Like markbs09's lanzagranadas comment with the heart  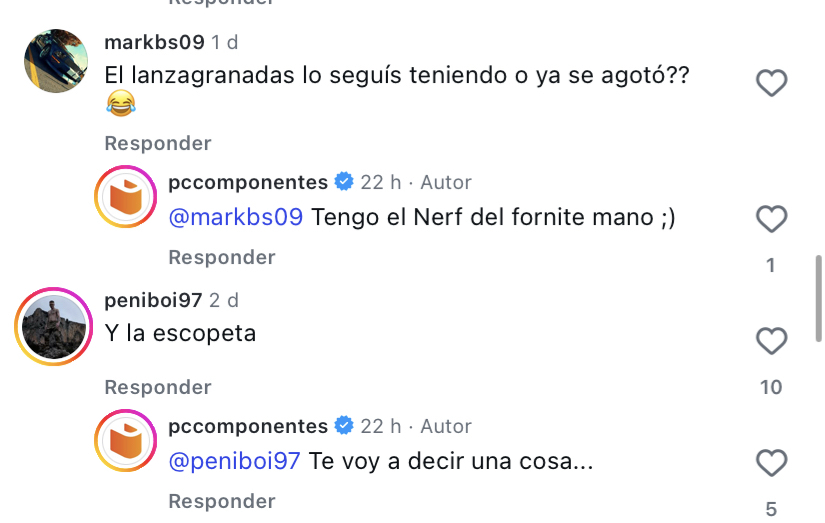(x=771, y=84)
